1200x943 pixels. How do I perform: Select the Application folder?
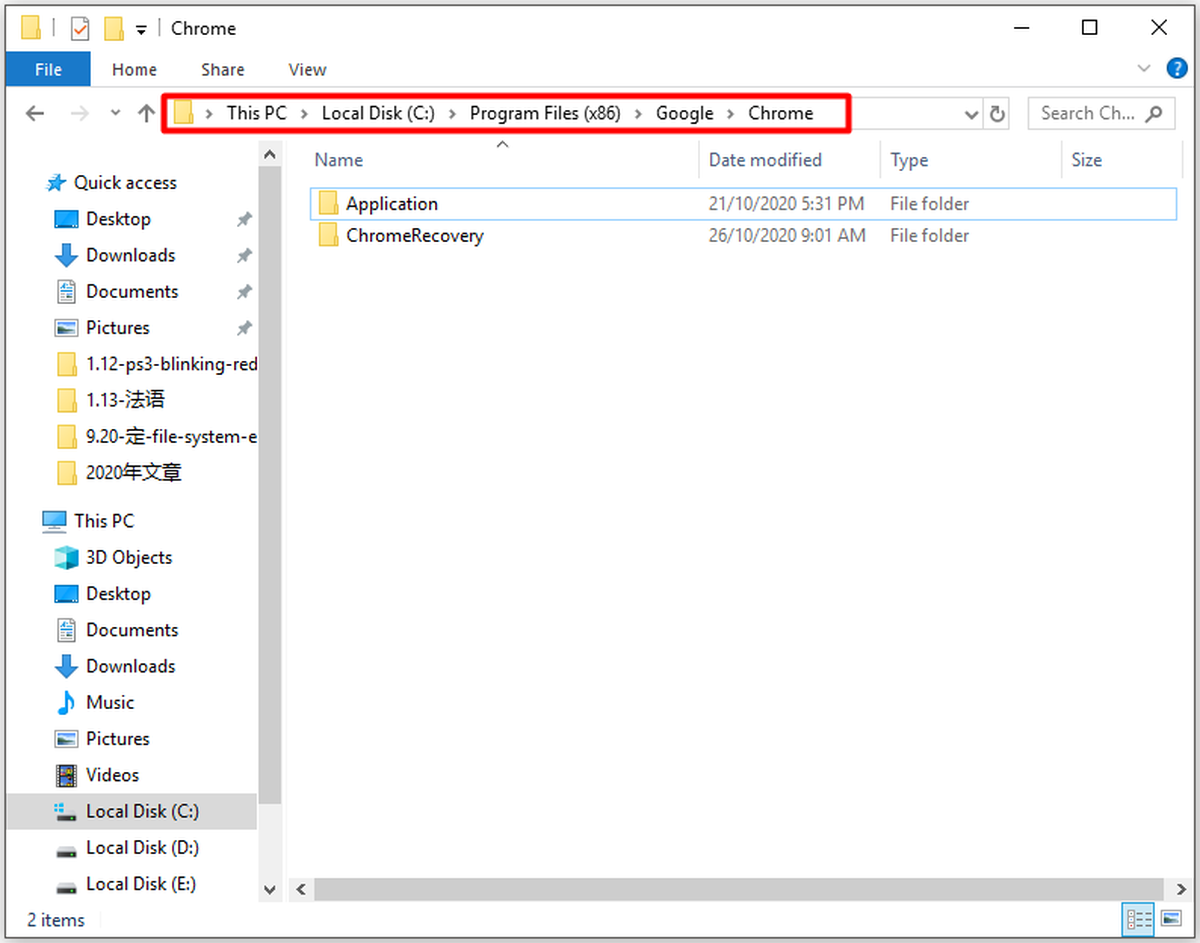743,203
